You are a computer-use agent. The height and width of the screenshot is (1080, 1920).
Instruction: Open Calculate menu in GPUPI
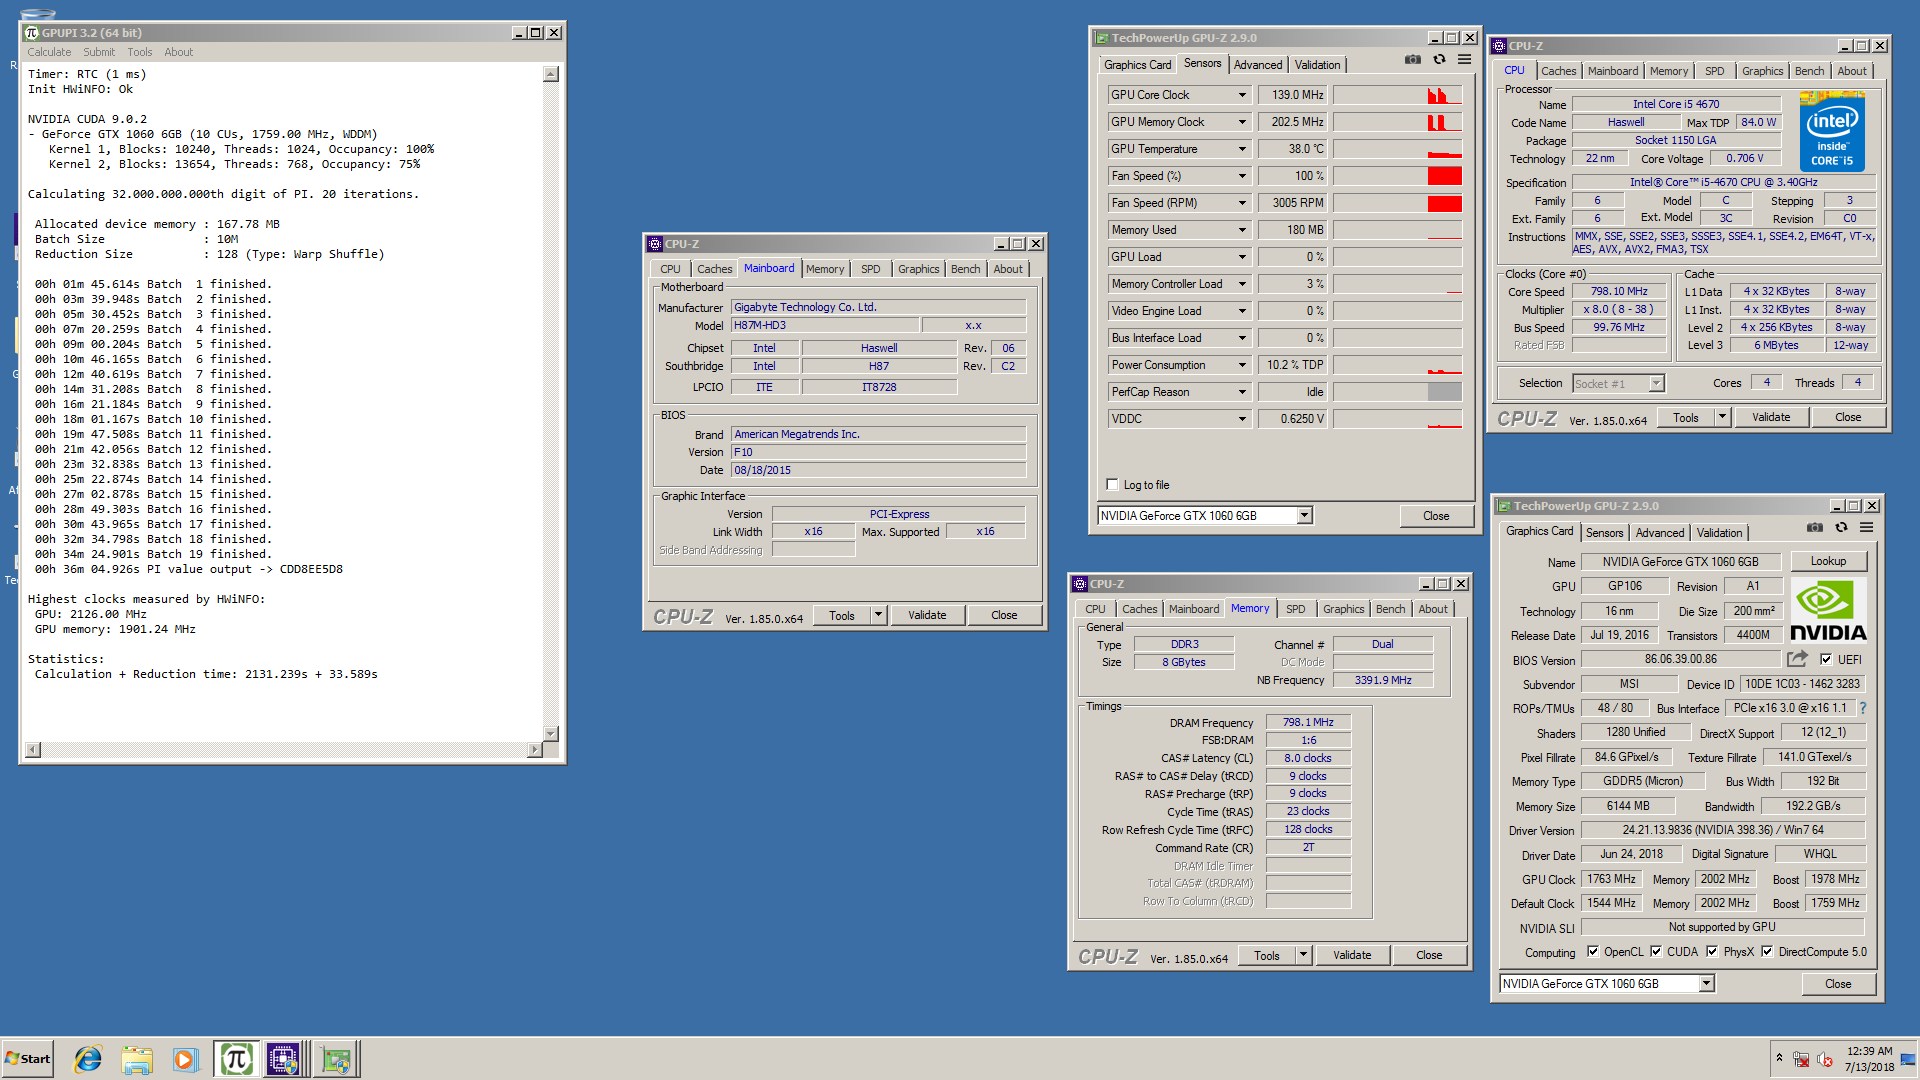coord(49,52)
